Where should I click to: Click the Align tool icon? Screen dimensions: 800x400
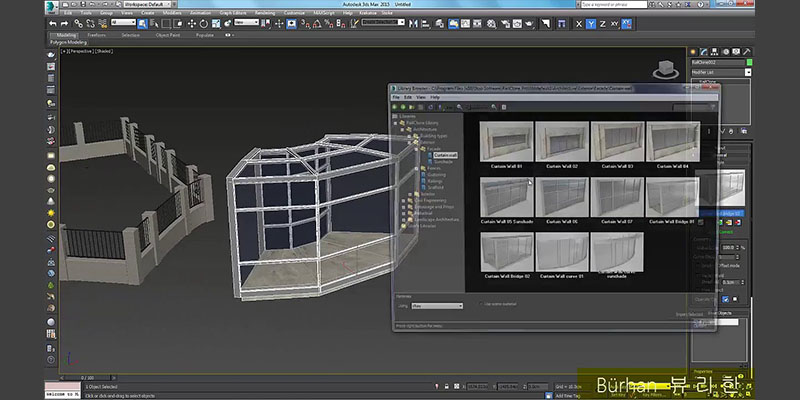click(426, 23)
